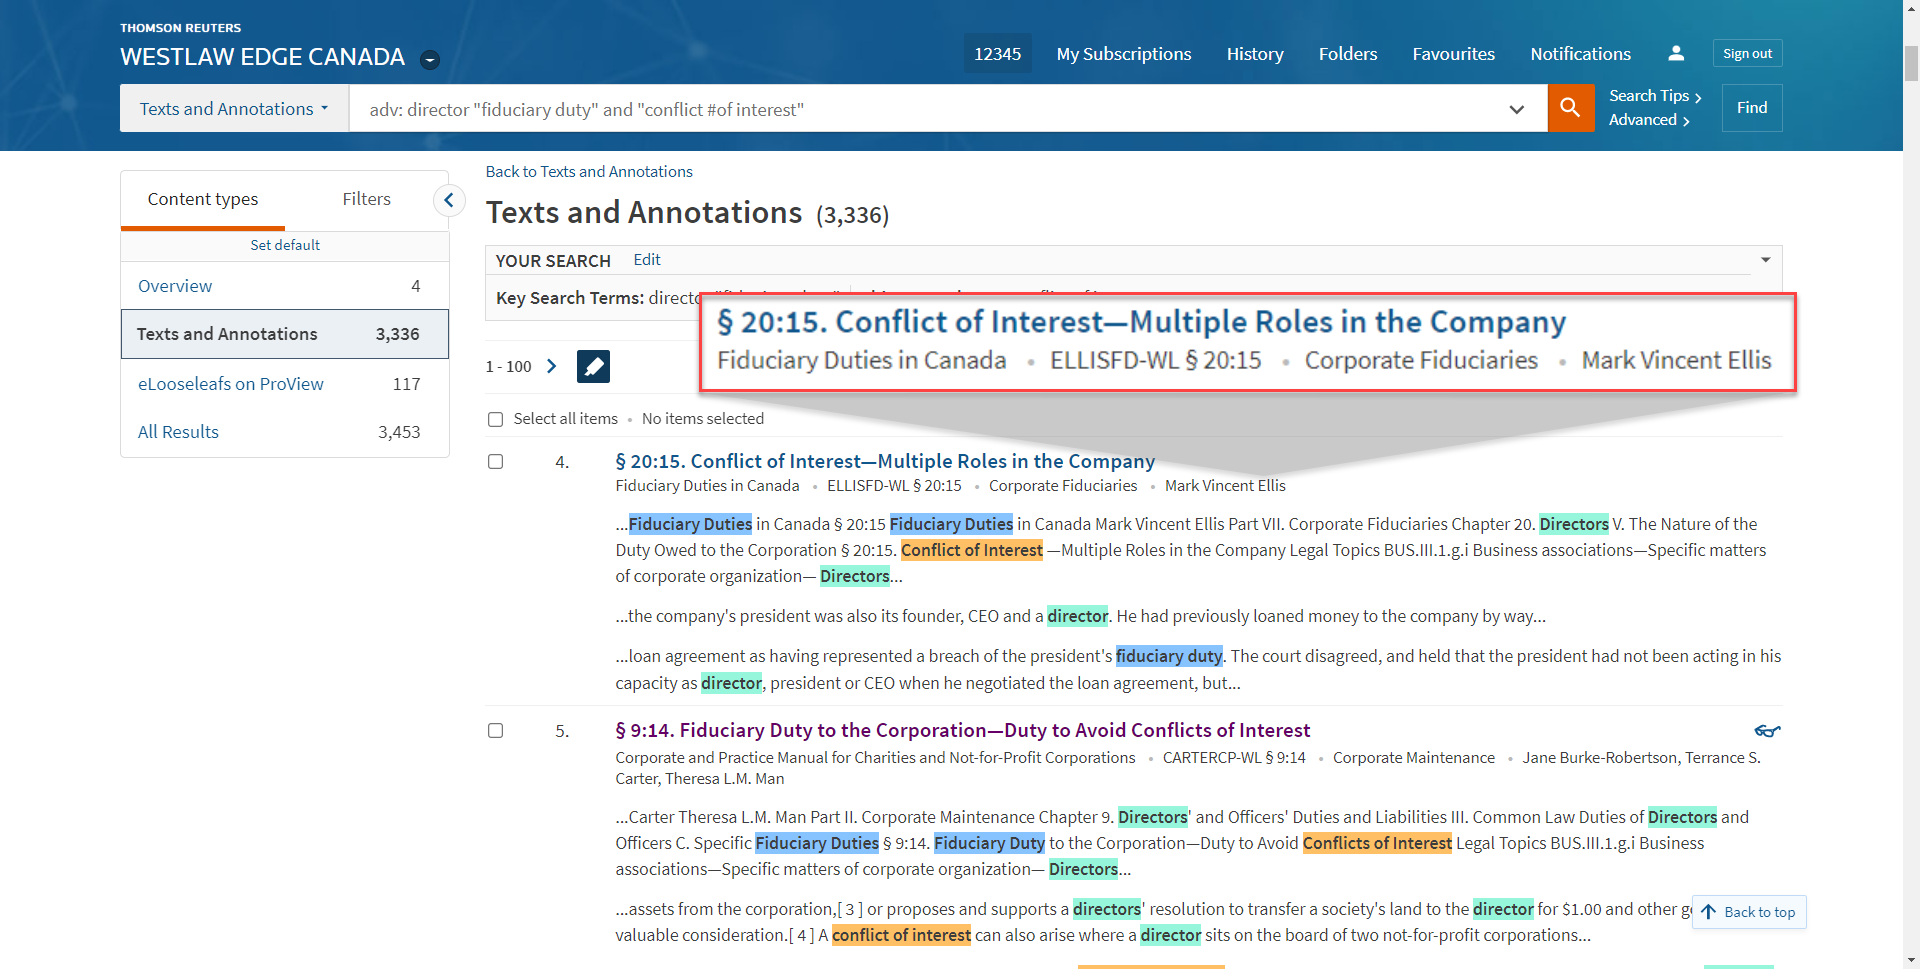
Task: Open Texts and Annotations search scope dropdown
Action: tap(234, 108)
